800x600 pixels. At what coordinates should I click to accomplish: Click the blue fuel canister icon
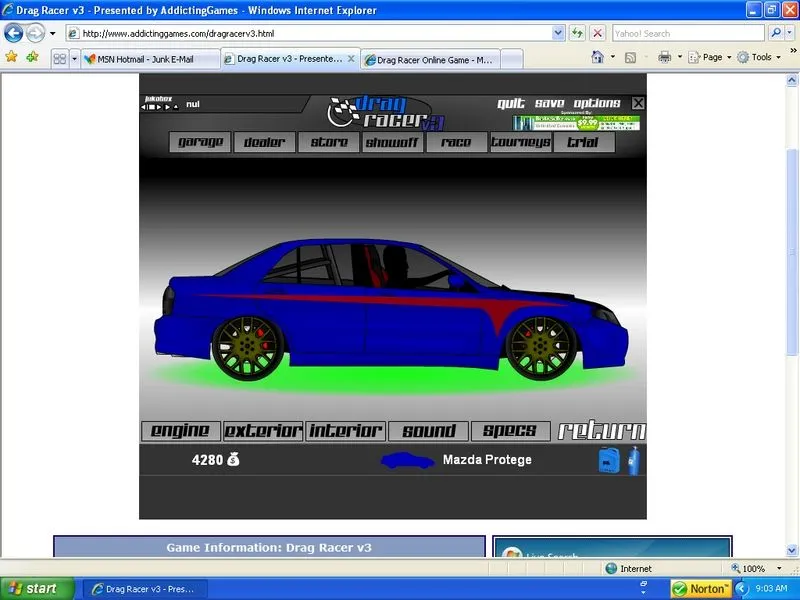[x=609, y=461]
